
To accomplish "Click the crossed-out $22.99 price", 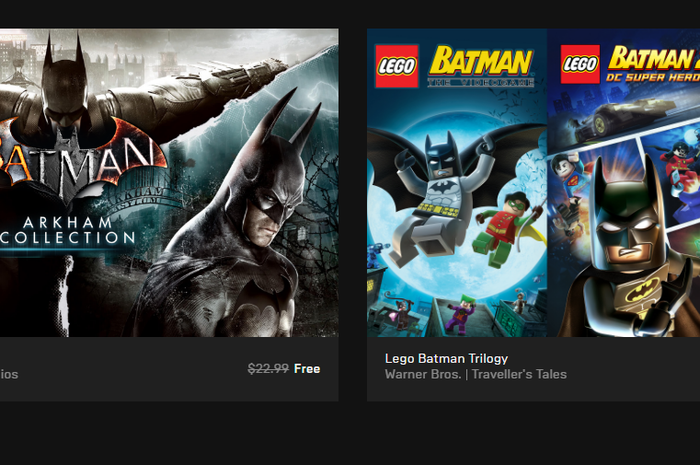I will (x=268, y=369).
